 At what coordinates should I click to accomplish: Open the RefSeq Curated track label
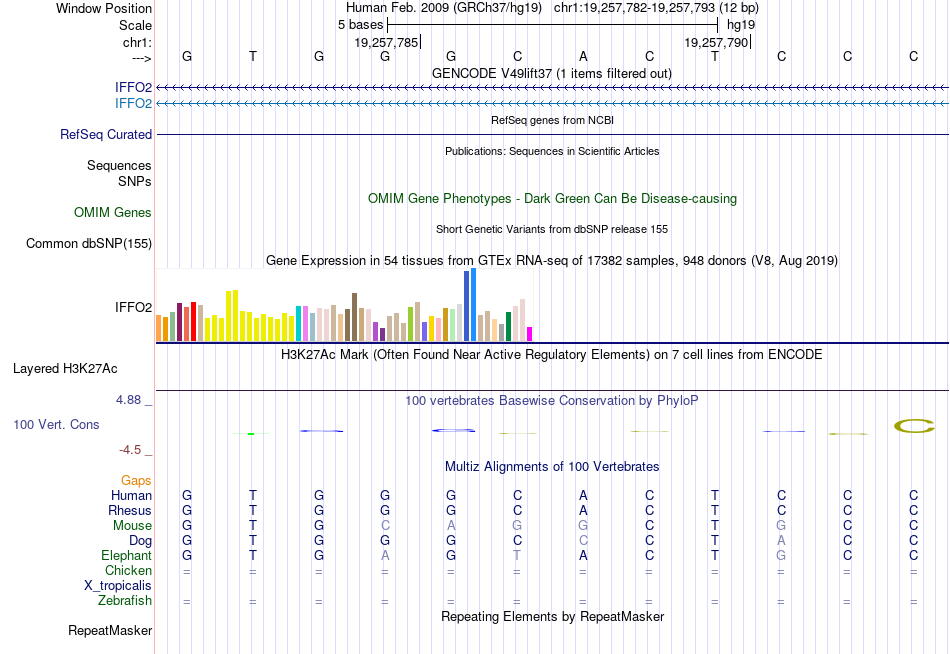105,135
